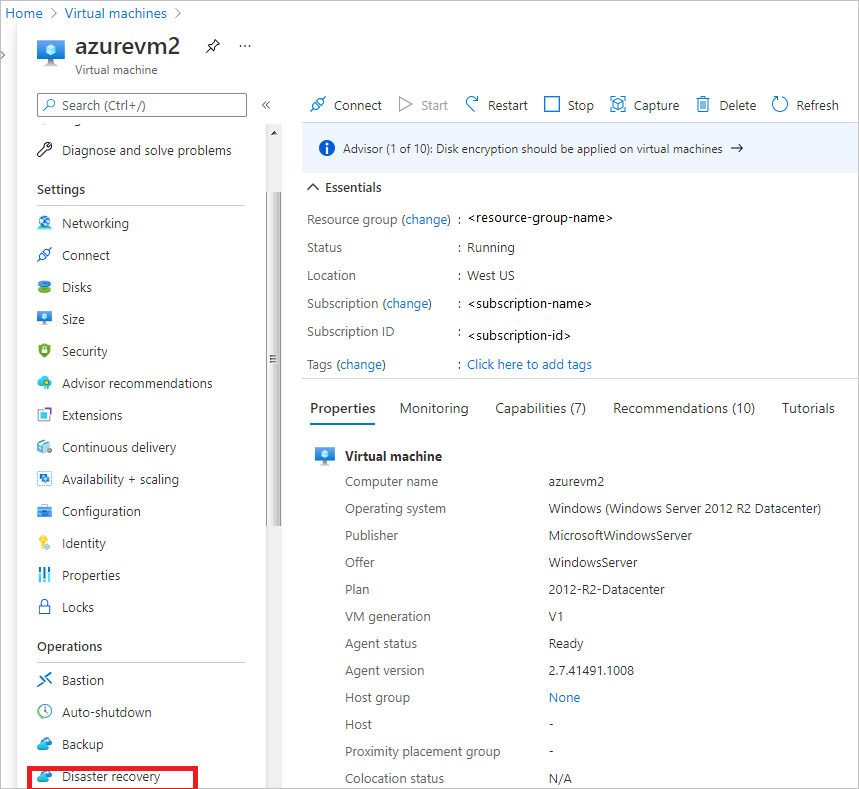The height and width of the screenshot is (789, 859).
Task: Pin azurevm2 to the dashboard
Action: click(210, 45)
